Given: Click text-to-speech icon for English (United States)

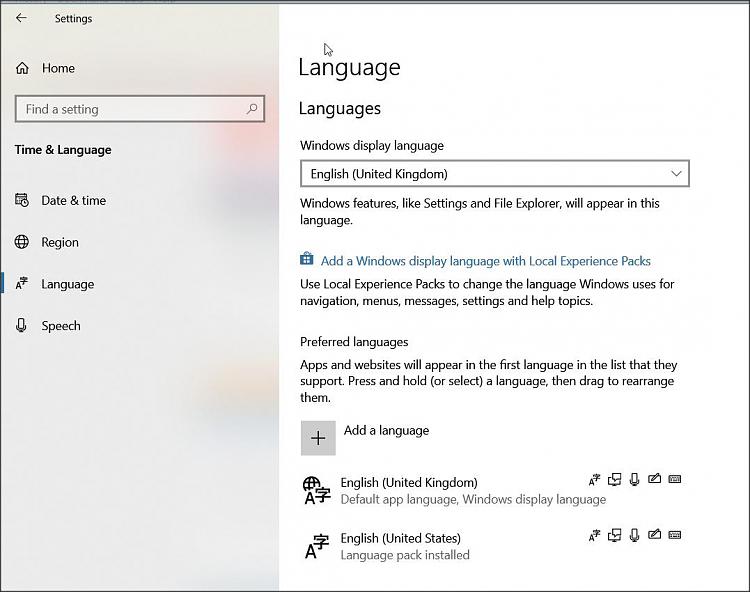Looking at the screenshot, I should [615, 535].
